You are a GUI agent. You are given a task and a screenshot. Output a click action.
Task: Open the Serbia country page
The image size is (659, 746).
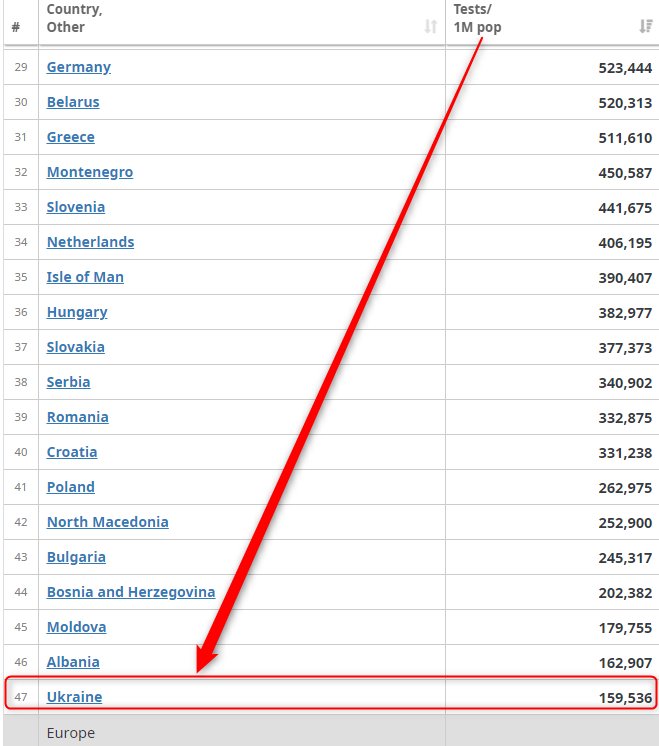[68, 382]
